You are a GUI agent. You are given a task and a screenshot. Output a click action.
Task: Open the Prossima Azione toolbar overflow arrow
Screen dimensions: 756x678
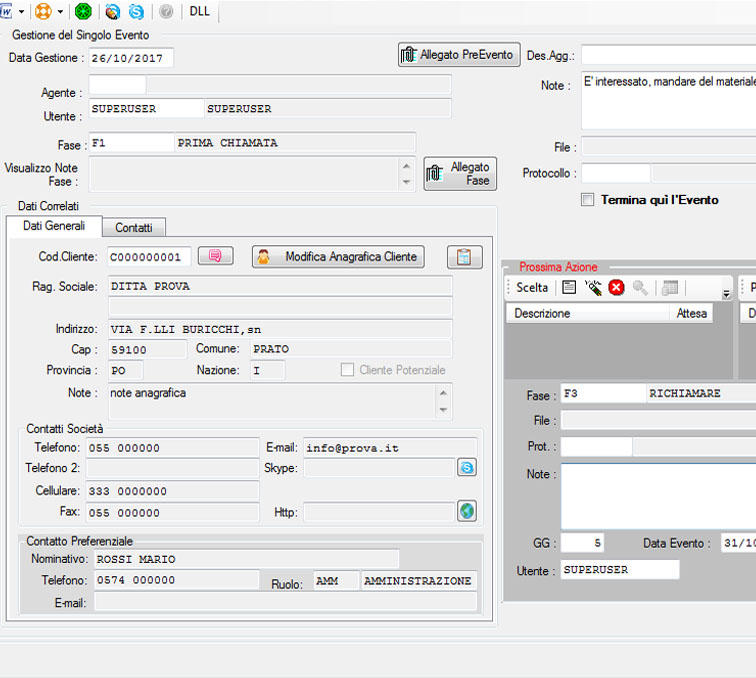[726, 293]
